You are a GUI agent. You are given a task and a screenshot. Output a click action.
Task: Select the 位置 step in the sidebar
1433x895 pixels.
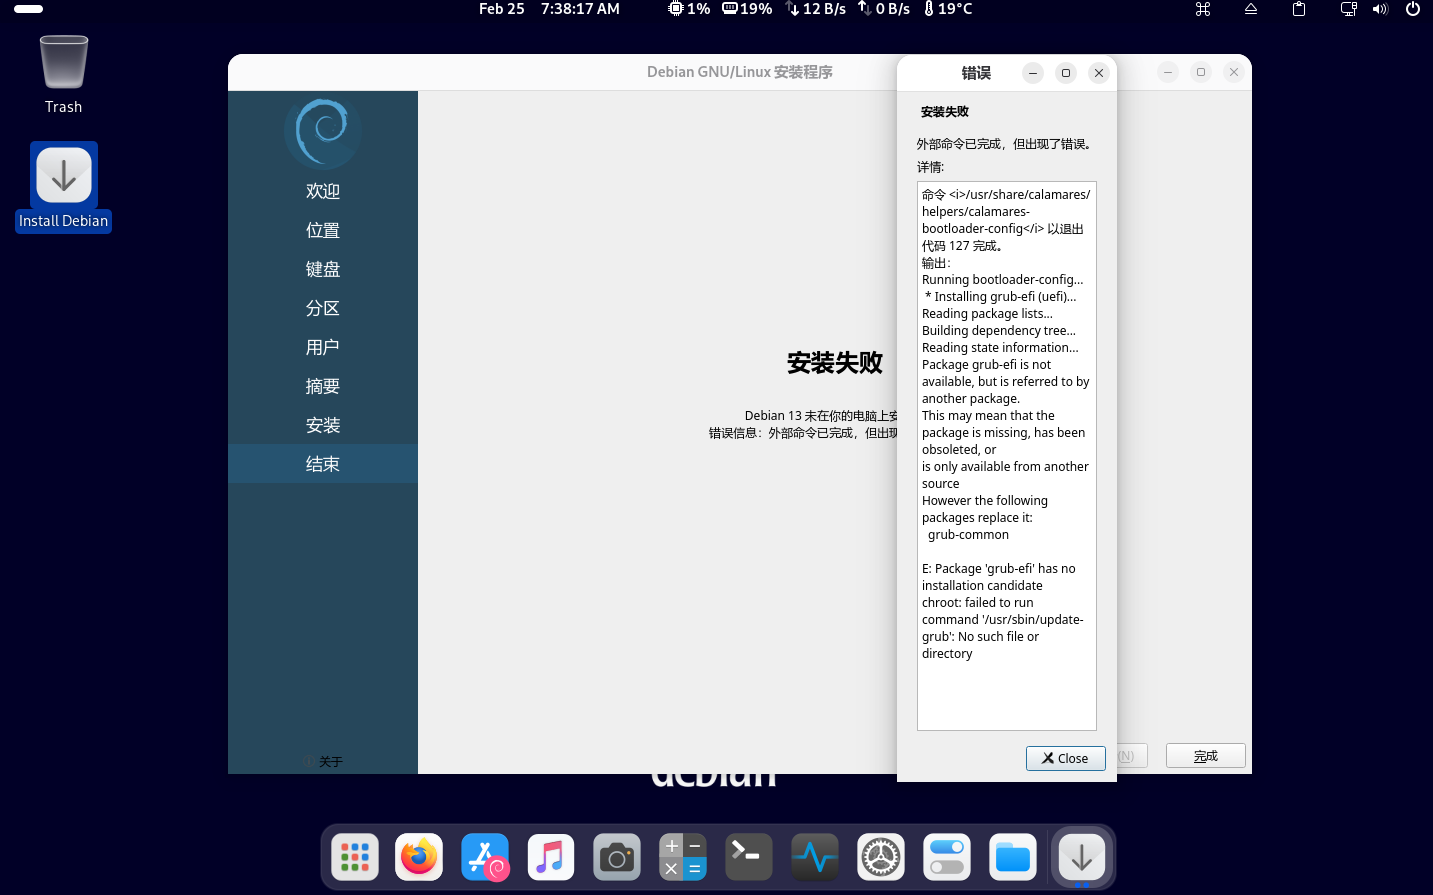pyautogui.click(x=323, y=230)
